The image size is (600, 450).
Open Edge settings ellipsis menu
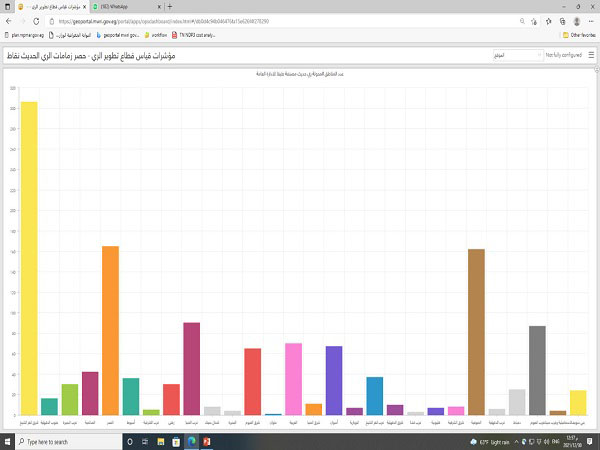click(x=591, y=20)
